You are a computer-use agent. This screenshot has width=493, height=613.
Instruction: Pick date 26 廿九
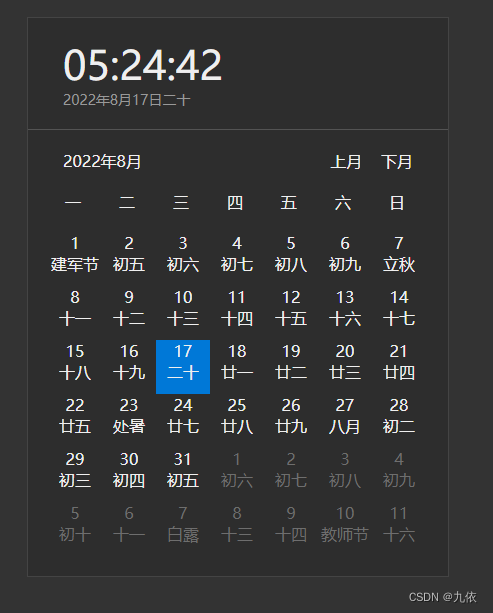click(x=290, y=416)
